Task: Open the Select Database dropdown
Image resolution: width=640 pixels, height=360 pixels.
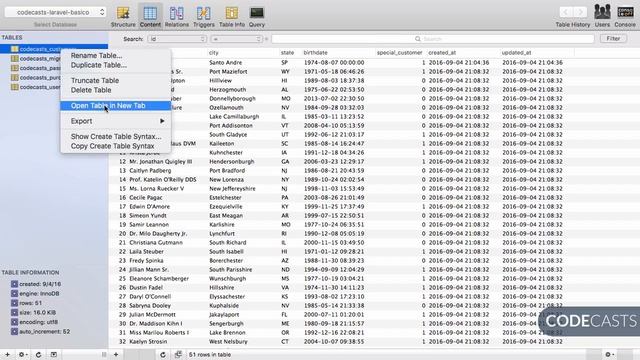Action: (55, 12)
